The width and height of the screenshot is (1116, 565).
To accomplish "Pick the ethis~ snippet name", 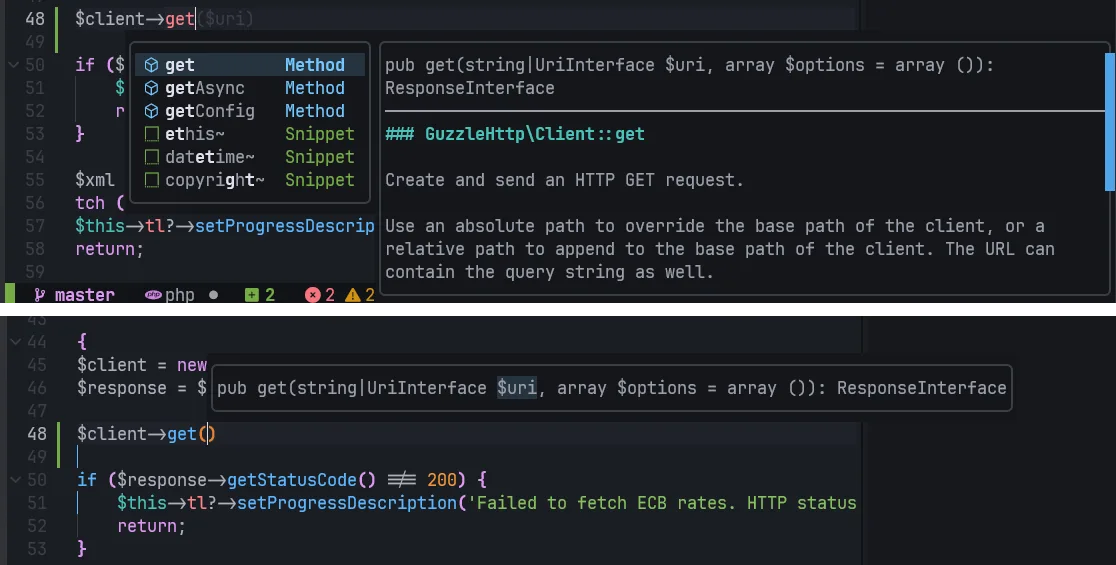I will (x=194, y=134).
